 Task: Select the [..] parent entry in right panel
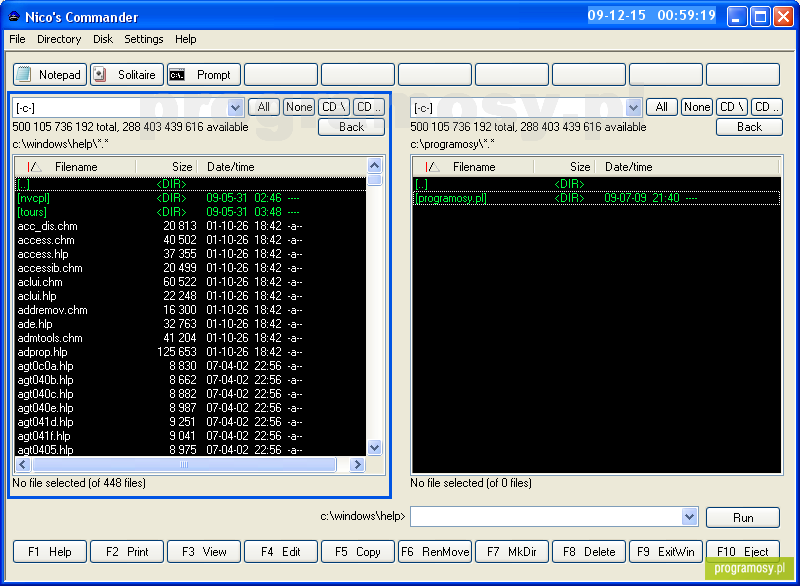coord(596,184)
